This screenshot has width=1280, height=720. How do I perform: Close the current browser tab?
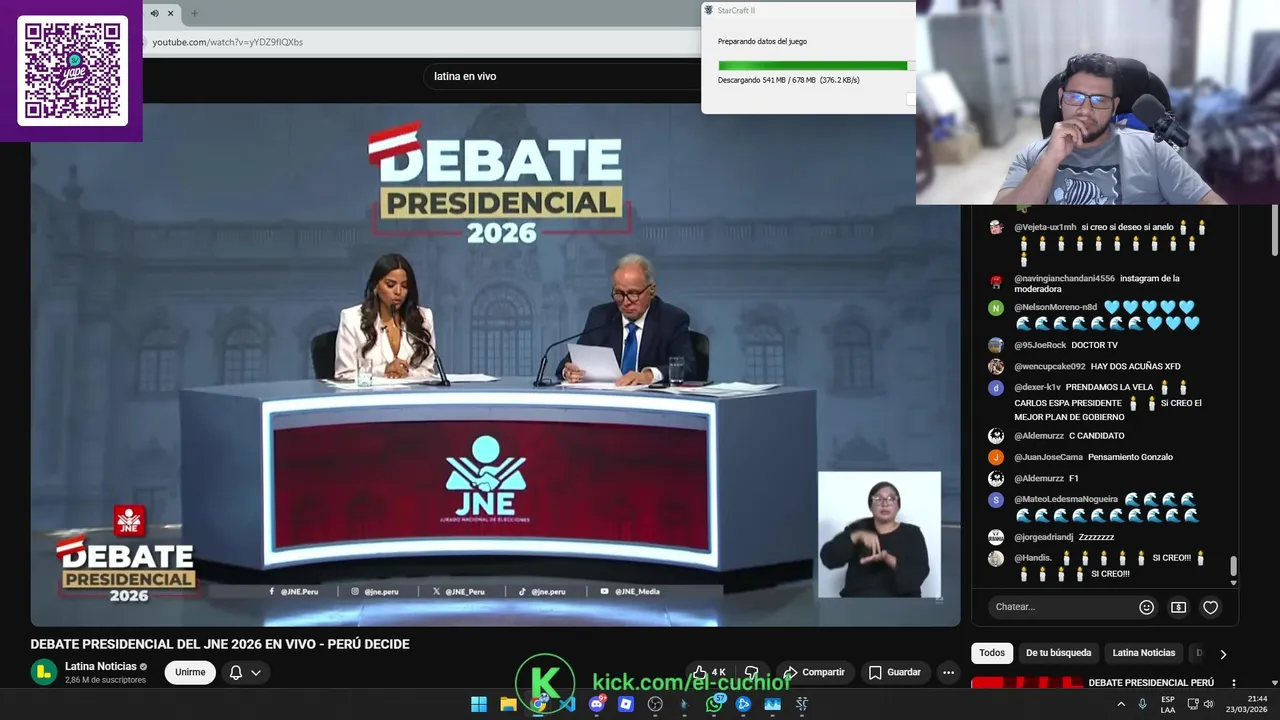click(171, 13)
